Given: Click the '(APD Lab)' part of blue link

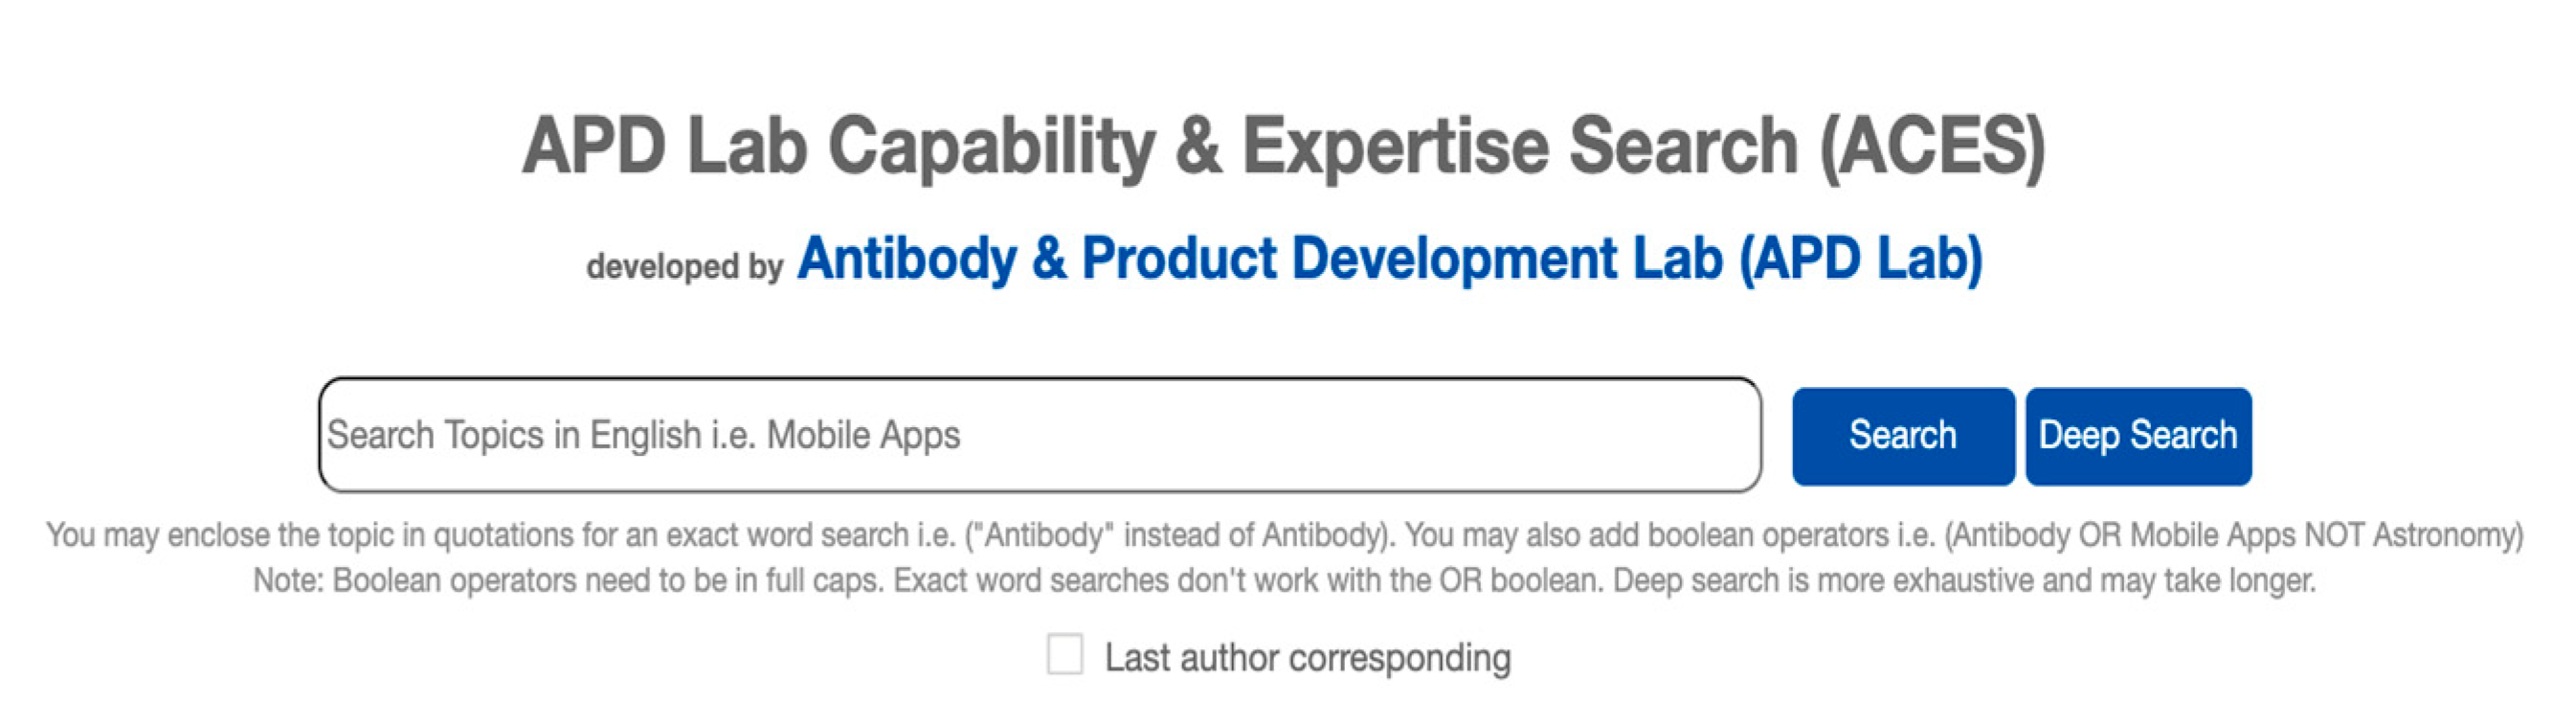Looking at the screenshot, I should 1860,259.
